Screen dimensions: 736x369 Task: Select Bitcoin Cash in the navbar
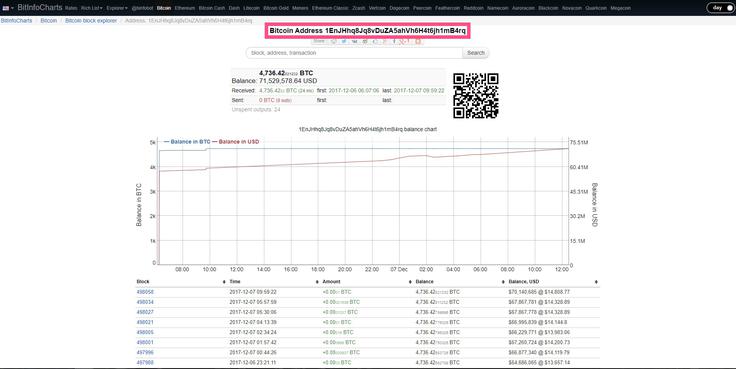[212, 8]
